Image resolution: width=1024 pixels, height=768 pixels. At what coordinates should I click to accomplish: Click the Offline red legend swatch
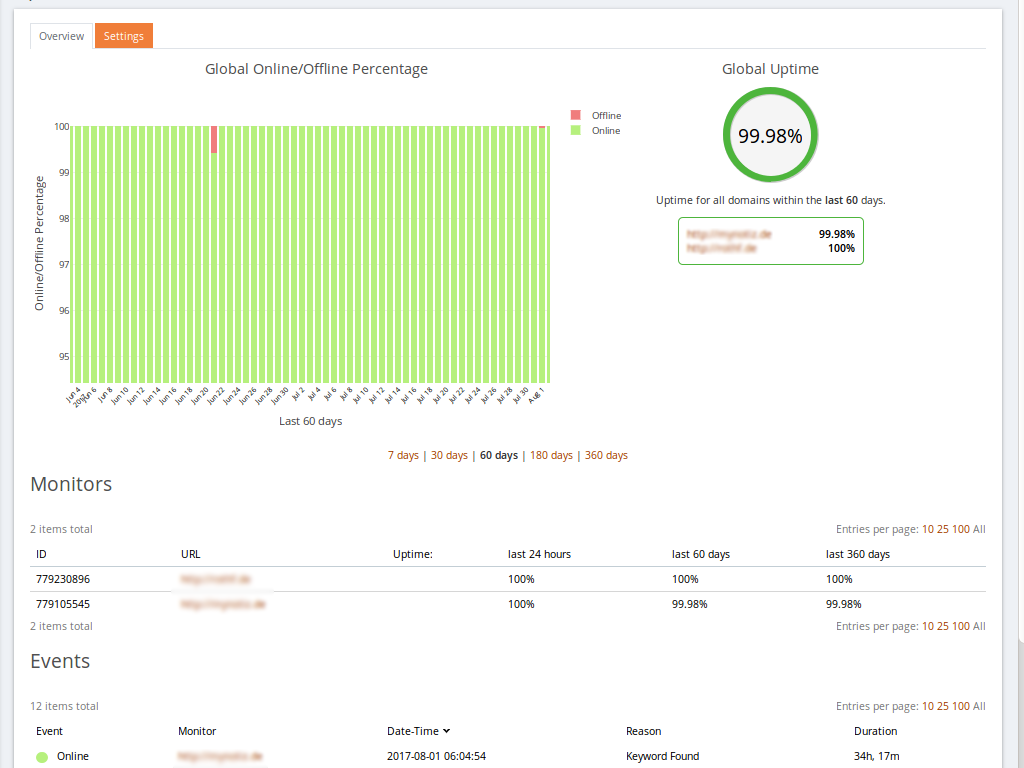pyautogui.click(x=575, y=115)
